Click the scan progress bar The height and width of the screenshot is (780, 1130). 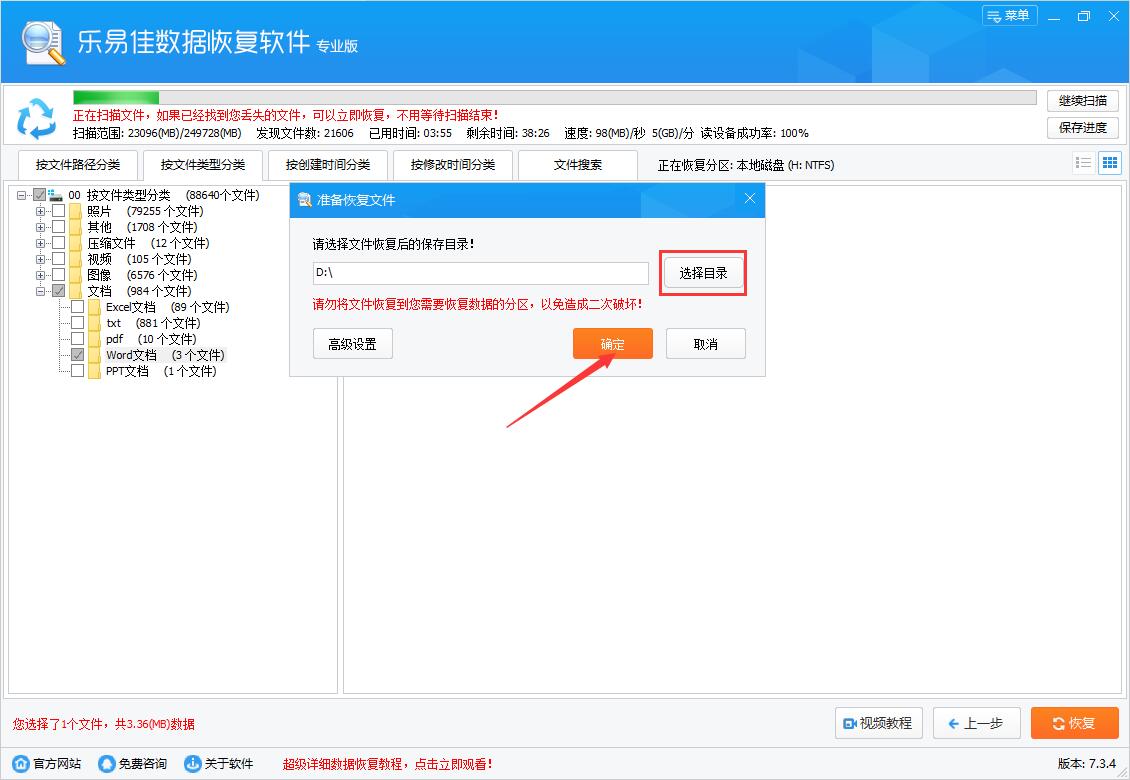point(554,98)
